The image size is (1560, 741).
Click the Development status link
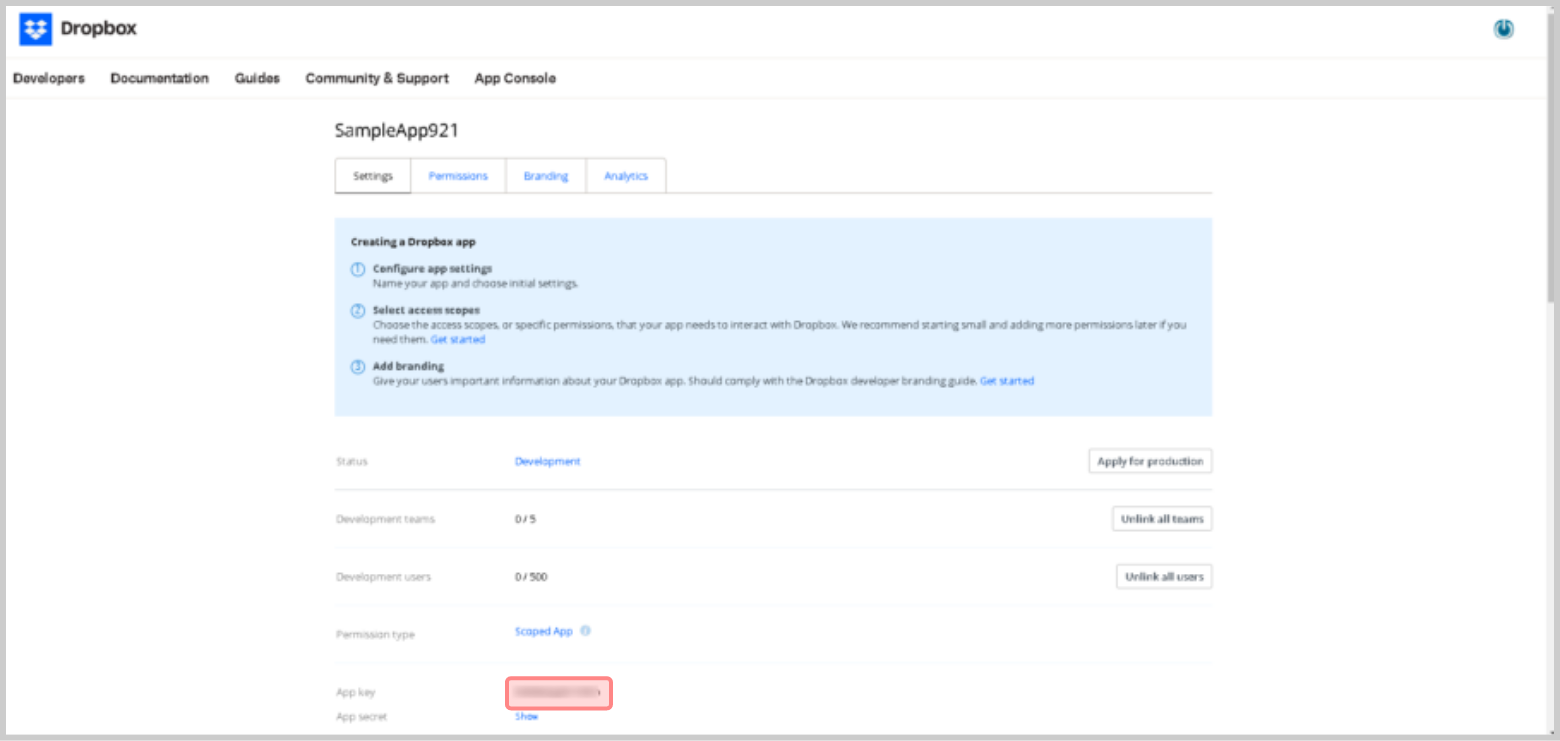(547, 461)
